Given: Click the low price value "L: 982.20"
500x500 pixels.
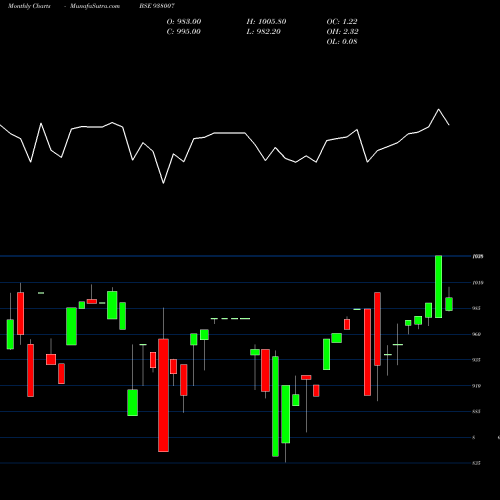Looking at the screenshot, I should pyautogui.click(x=264, y=32).
